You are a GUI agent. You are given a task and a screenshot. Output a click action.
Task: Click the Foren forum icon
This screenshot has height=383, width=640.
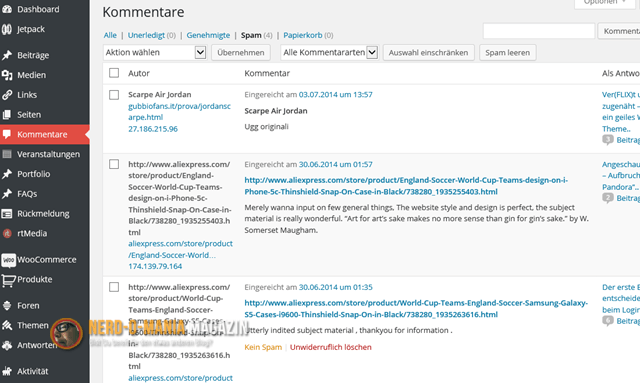point(7,305)
